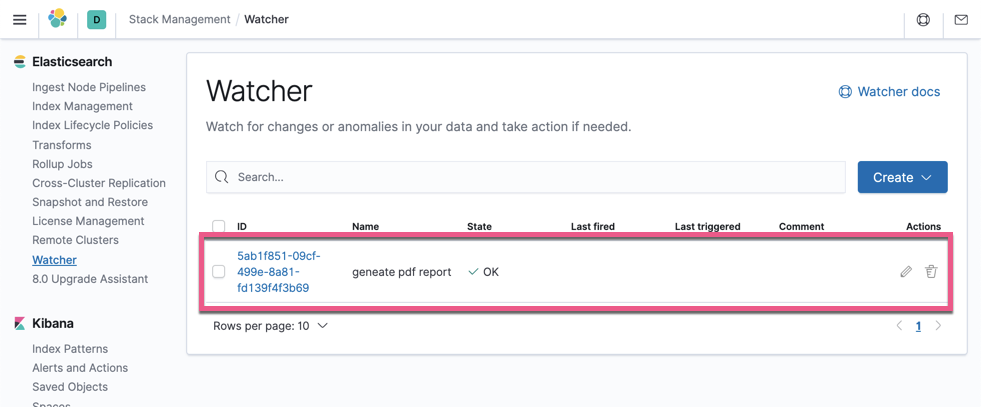Screen dimensions: 981x407
Task: Go to previous page arrow
Action: coord(900,326)
